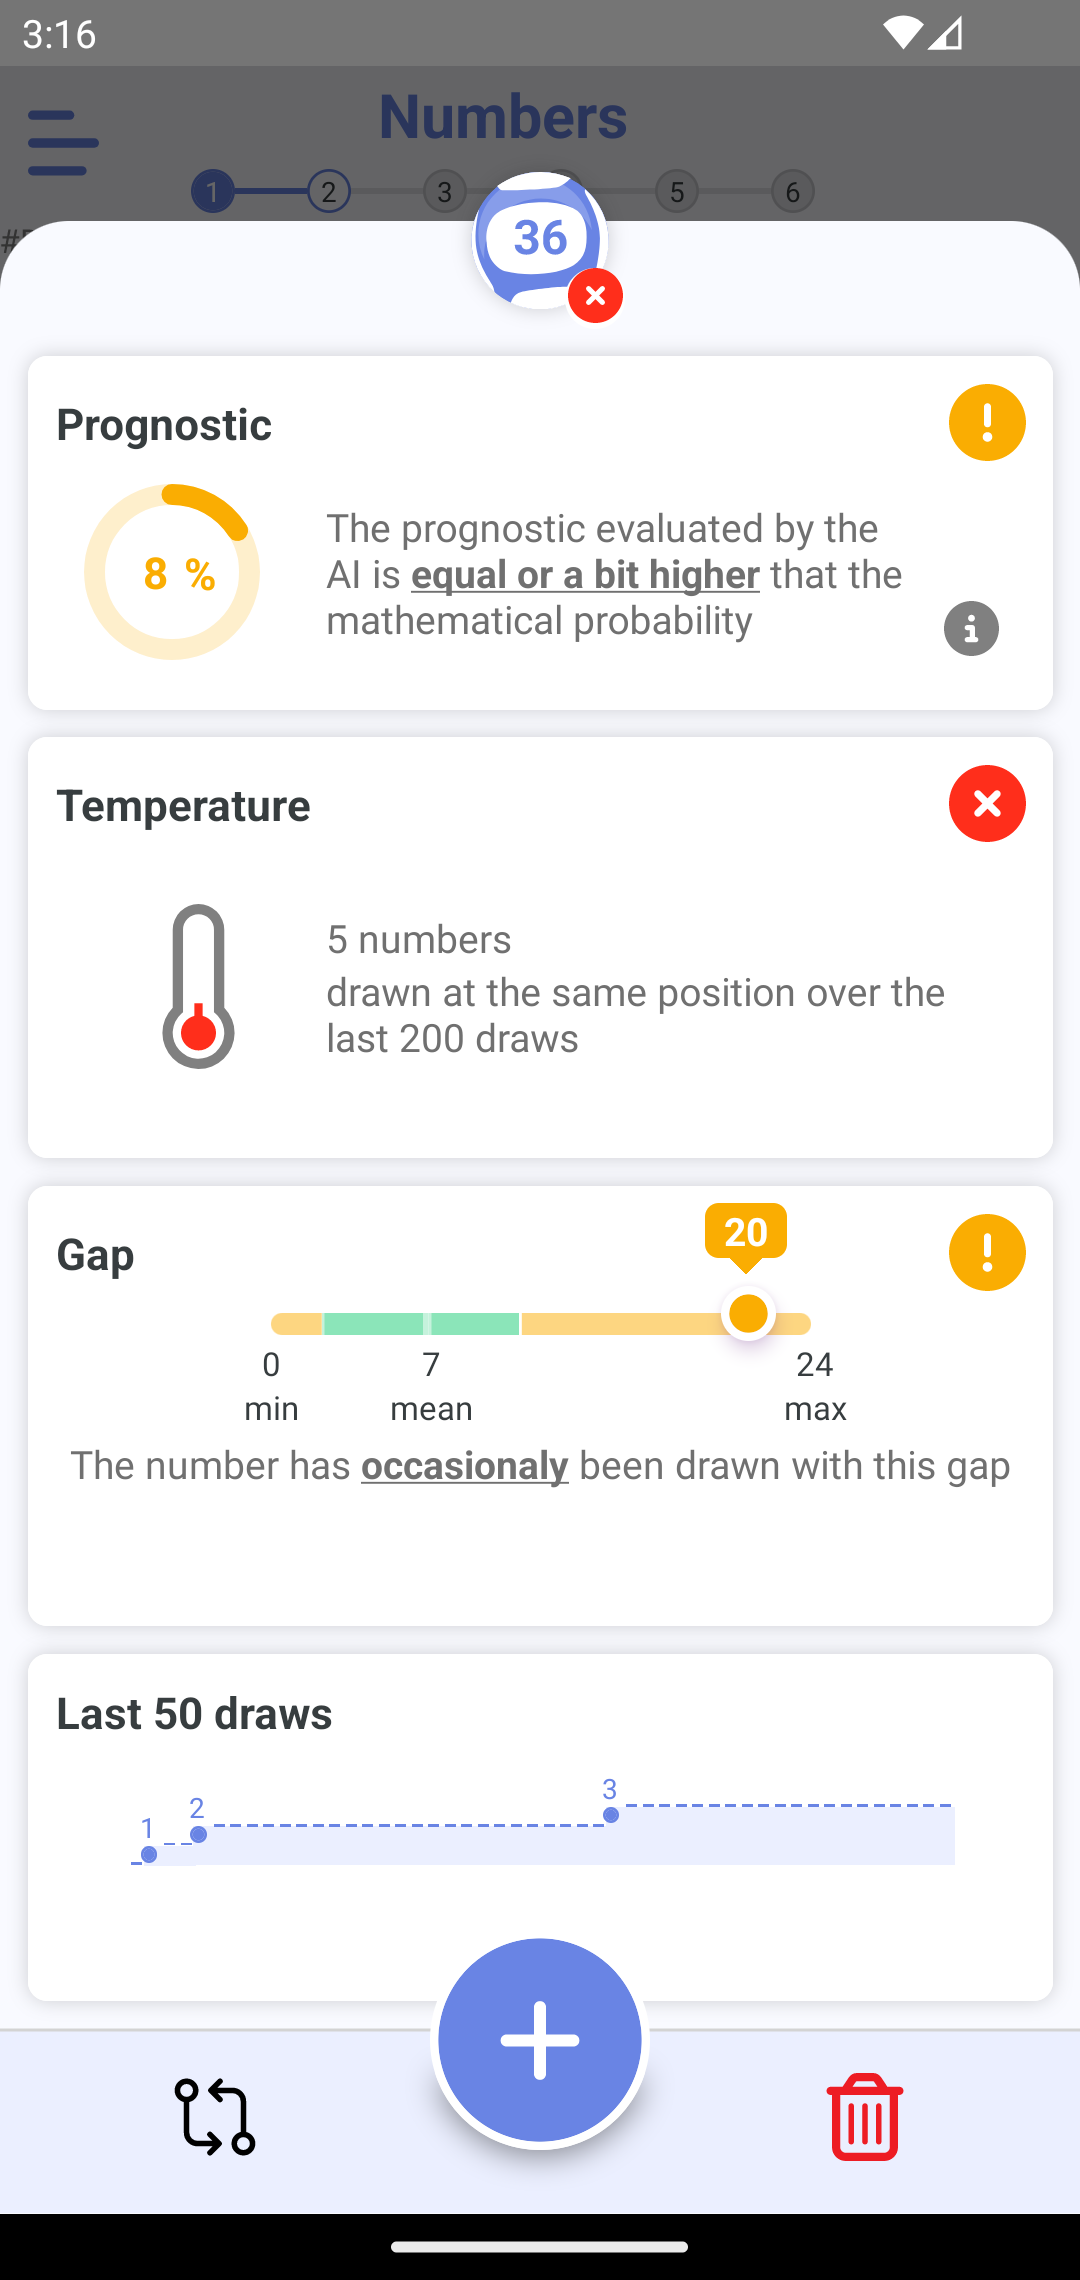Open the hamburger menu
The image size is (1080, 2280).
pos(63,143)
